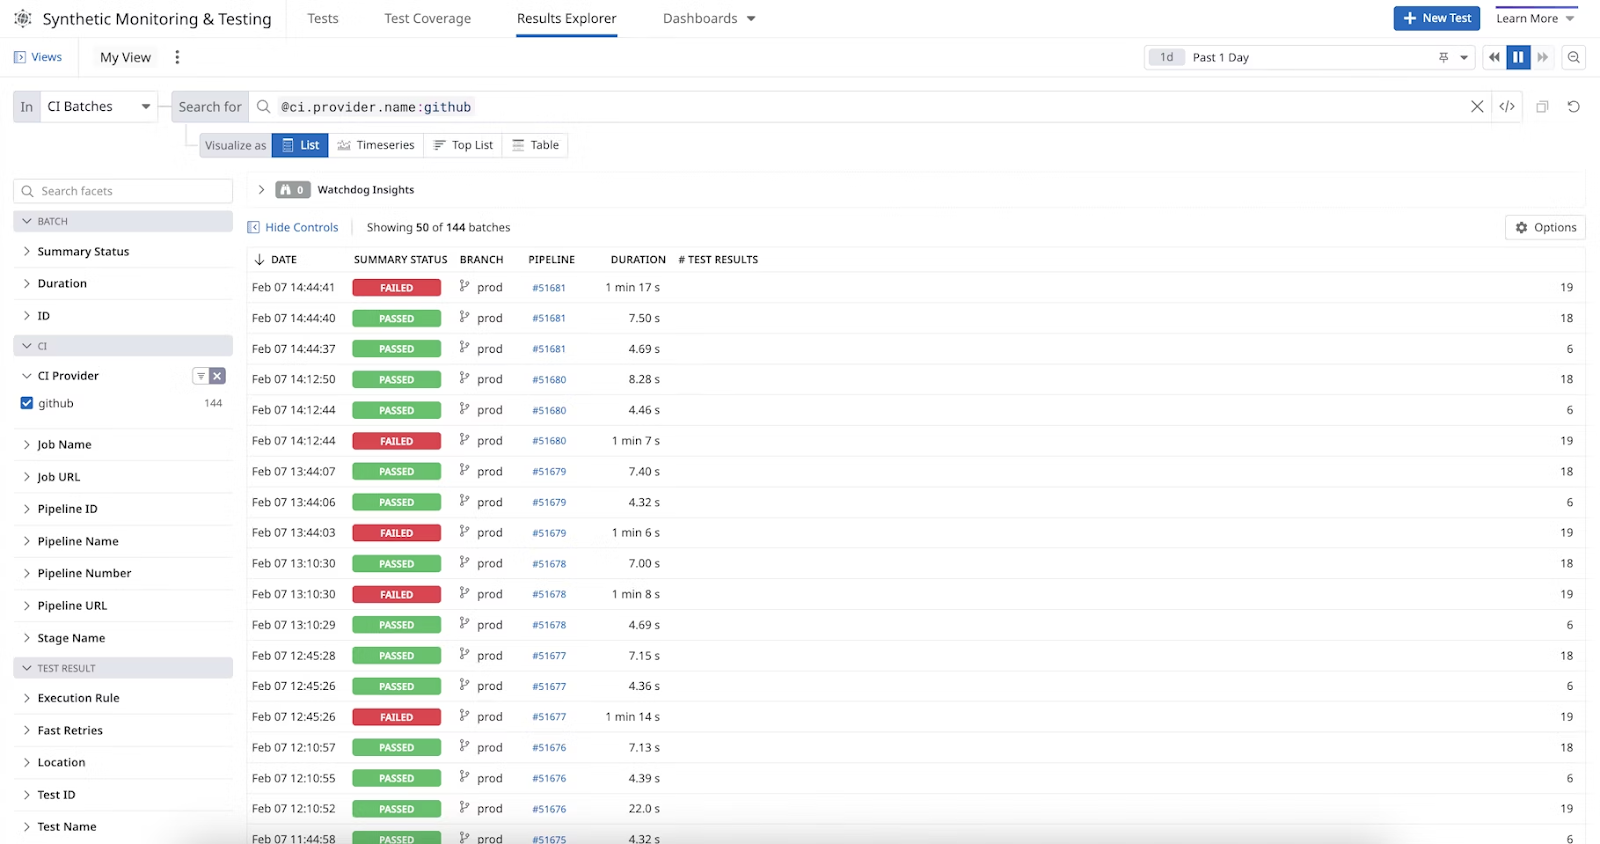The height and width of the screenshot is (844, 1600).
Task: Remove the CI Provider filter with X
Action: [217, 376]
